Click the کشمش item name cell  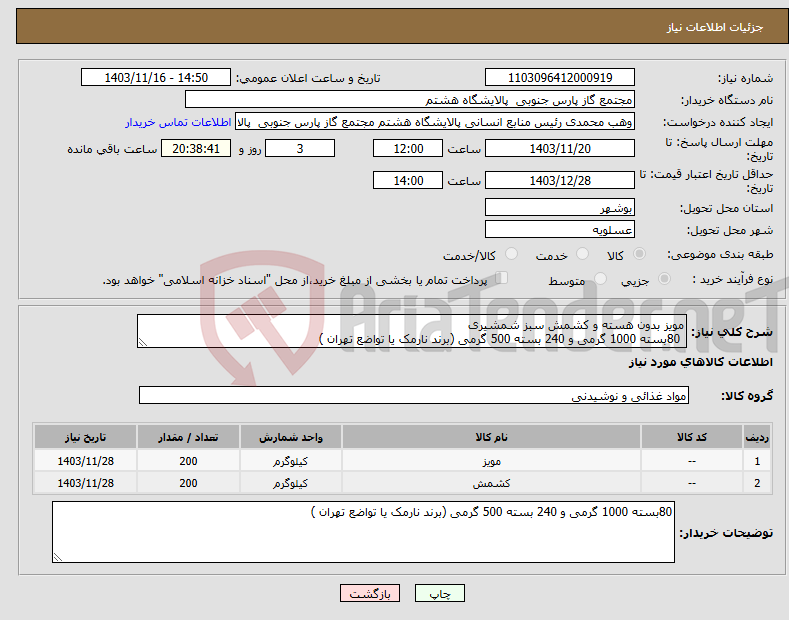pos(491,483)
